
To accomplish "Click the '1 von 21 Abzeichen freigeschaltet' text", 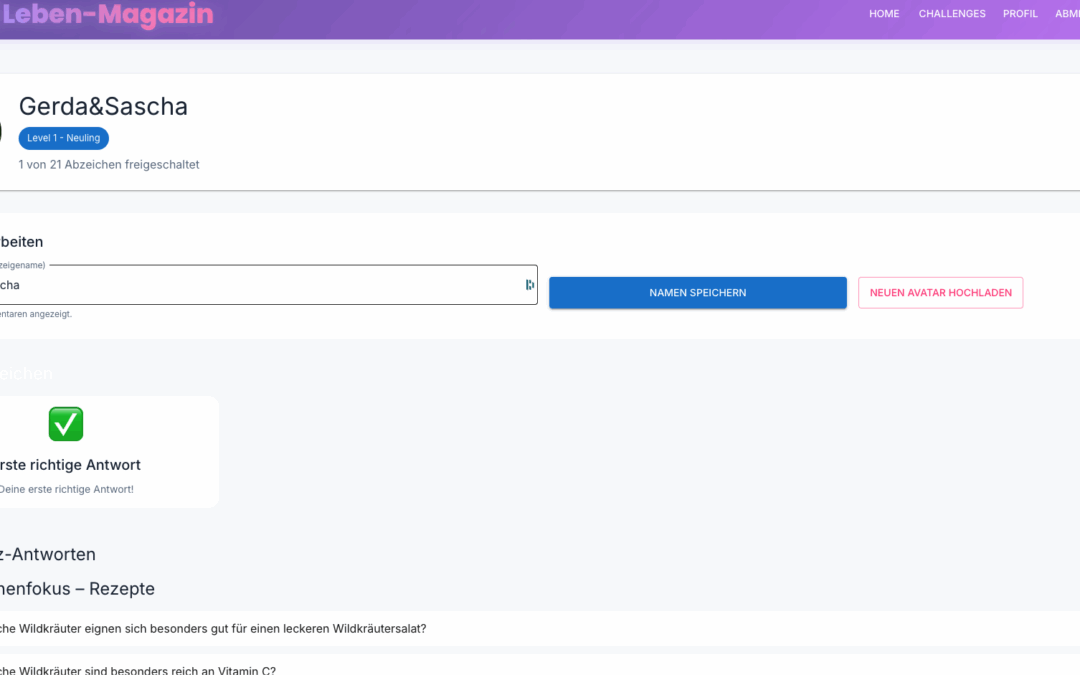I will 109,164.
